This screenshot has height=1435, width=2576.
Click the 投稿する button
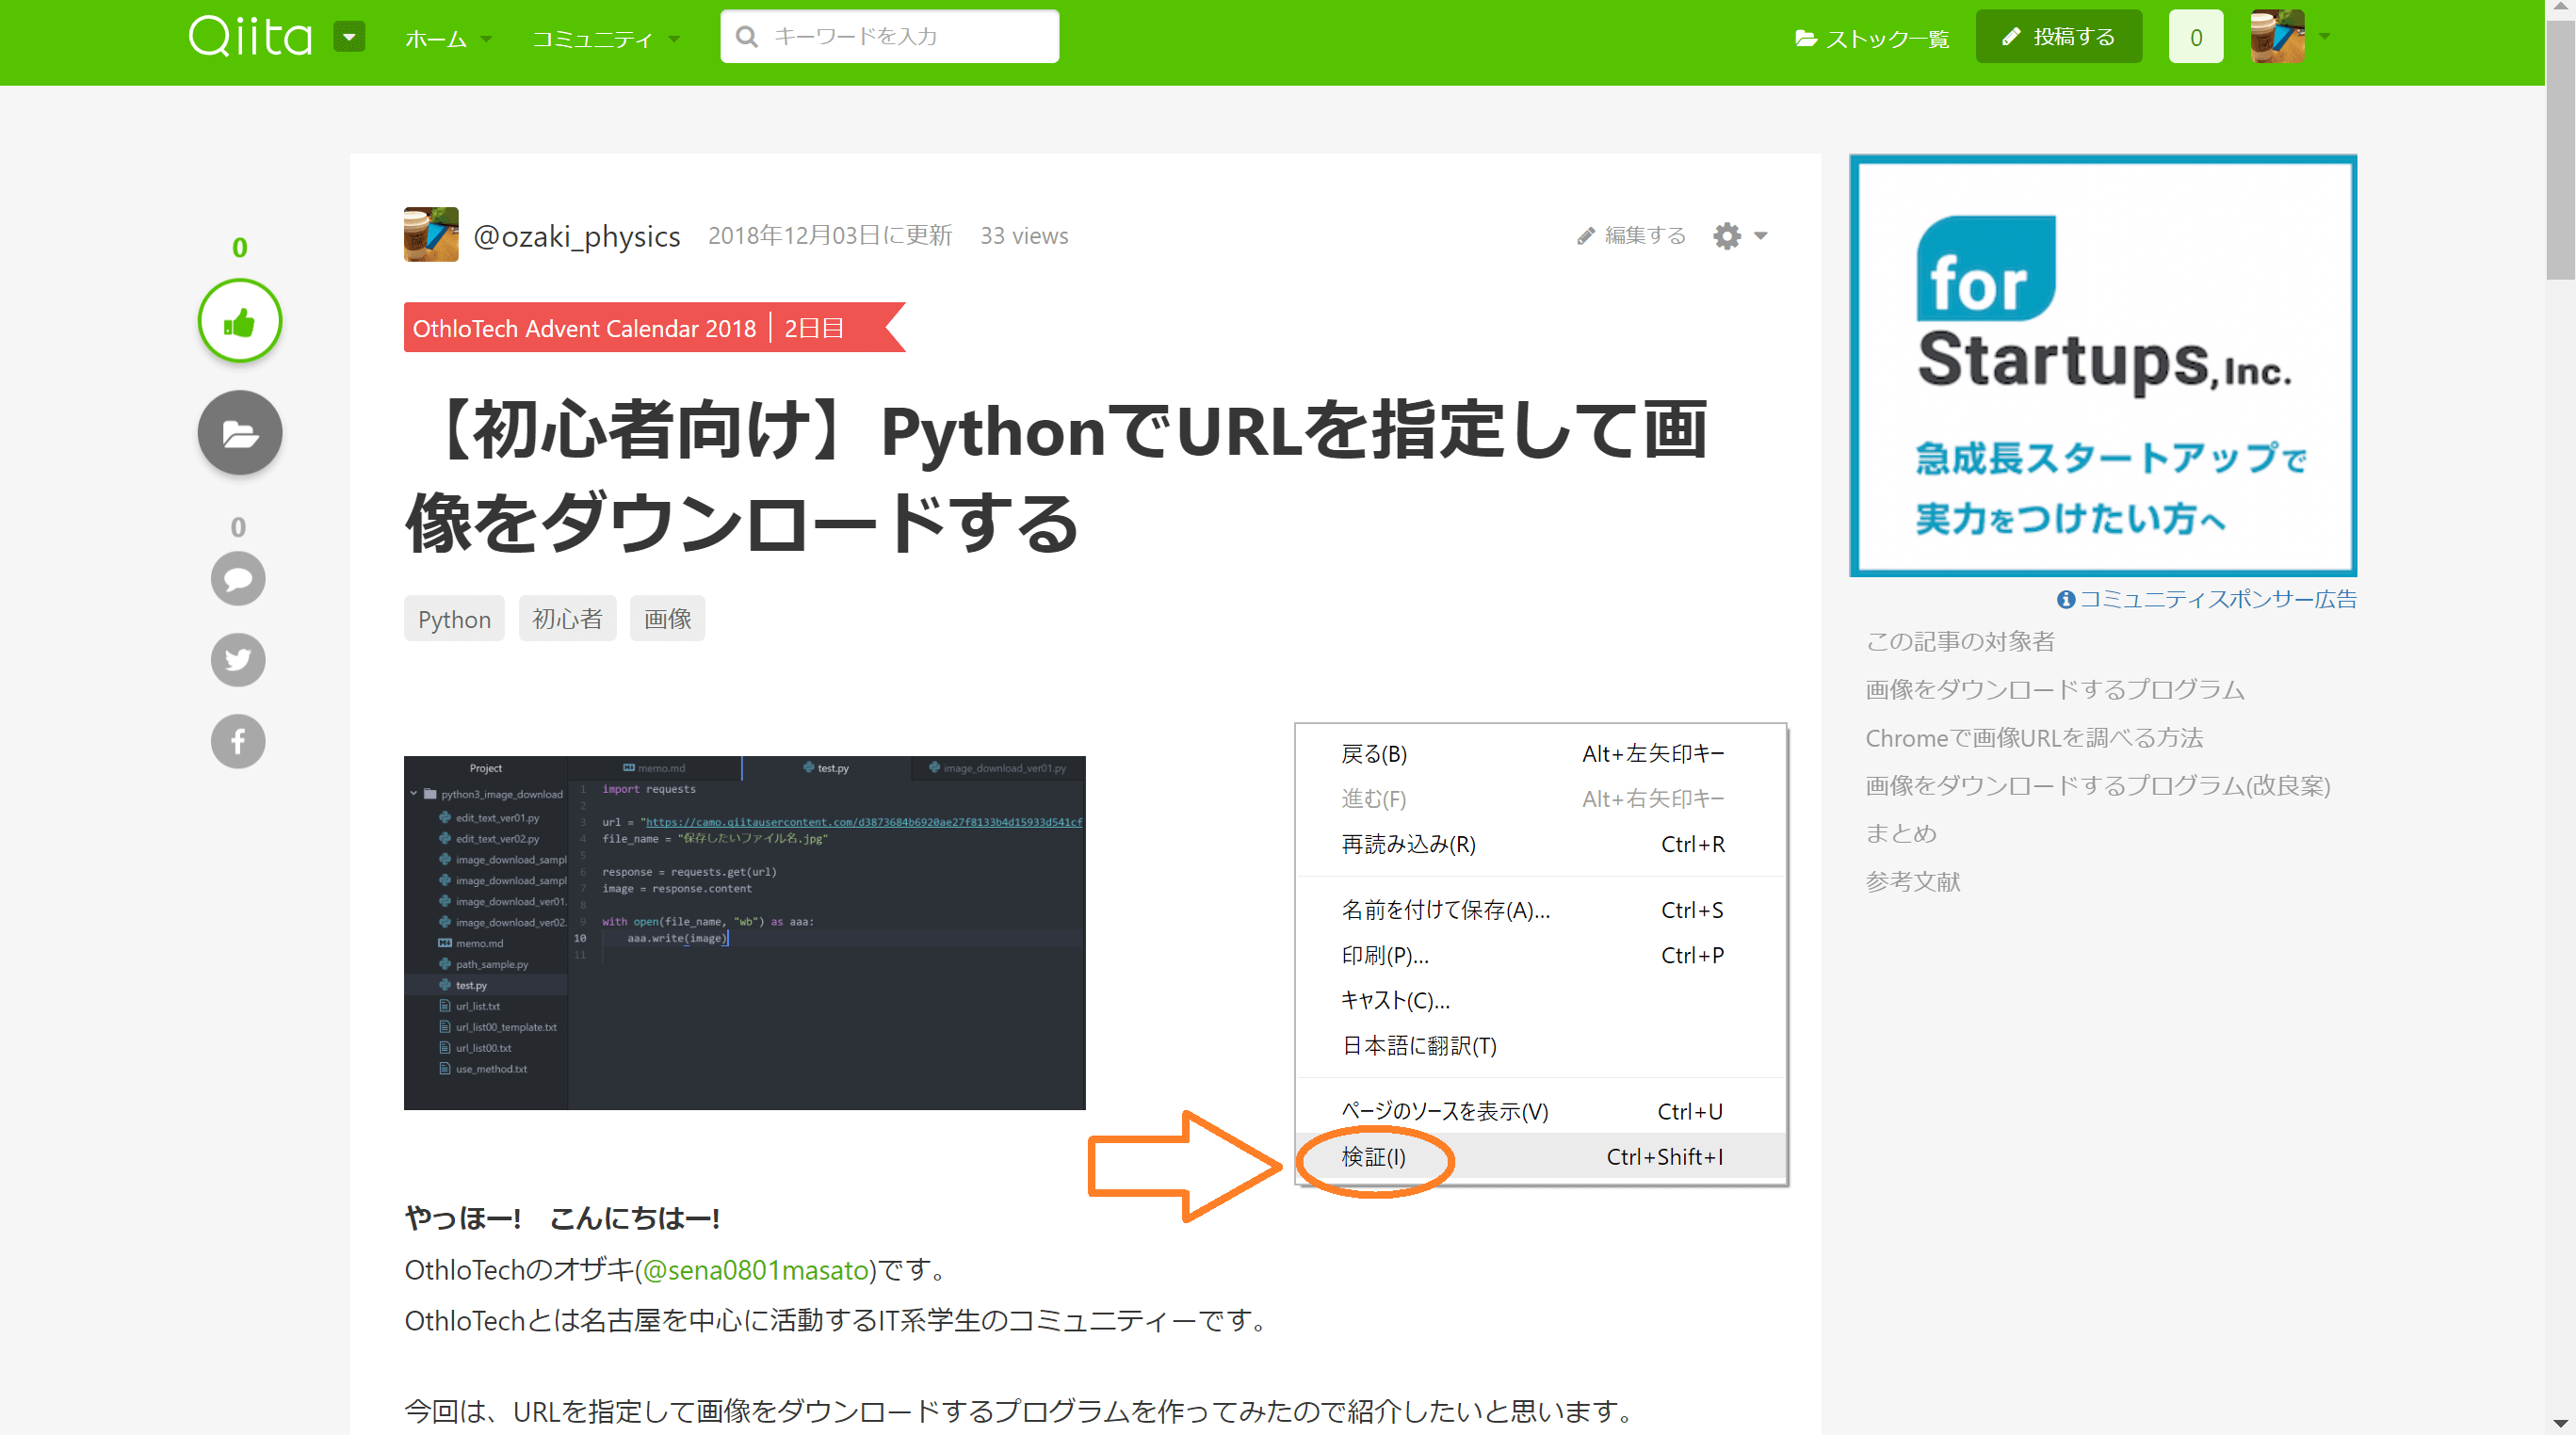point(2058,37)
